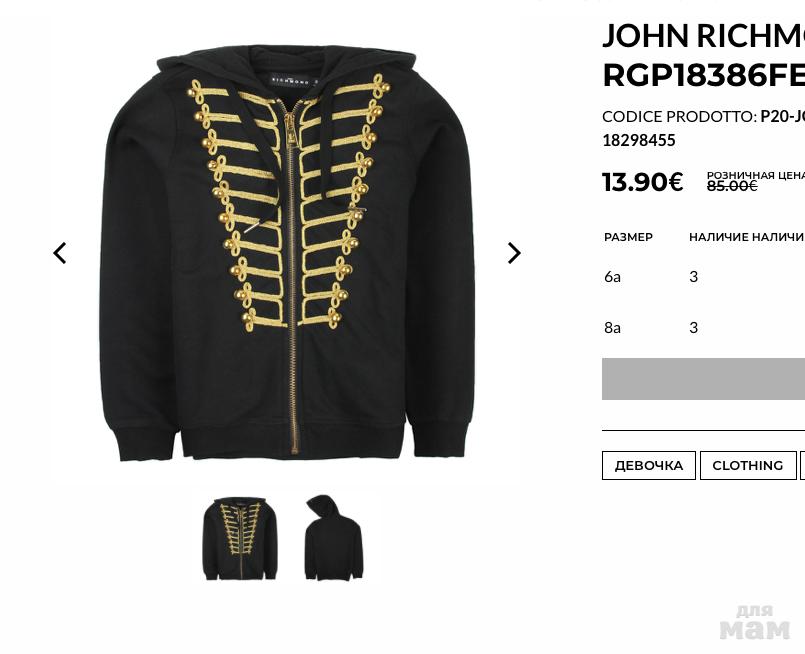Open the main hoodie product image
The height and width of the screenshot is (654, 805).
[286, 253]
